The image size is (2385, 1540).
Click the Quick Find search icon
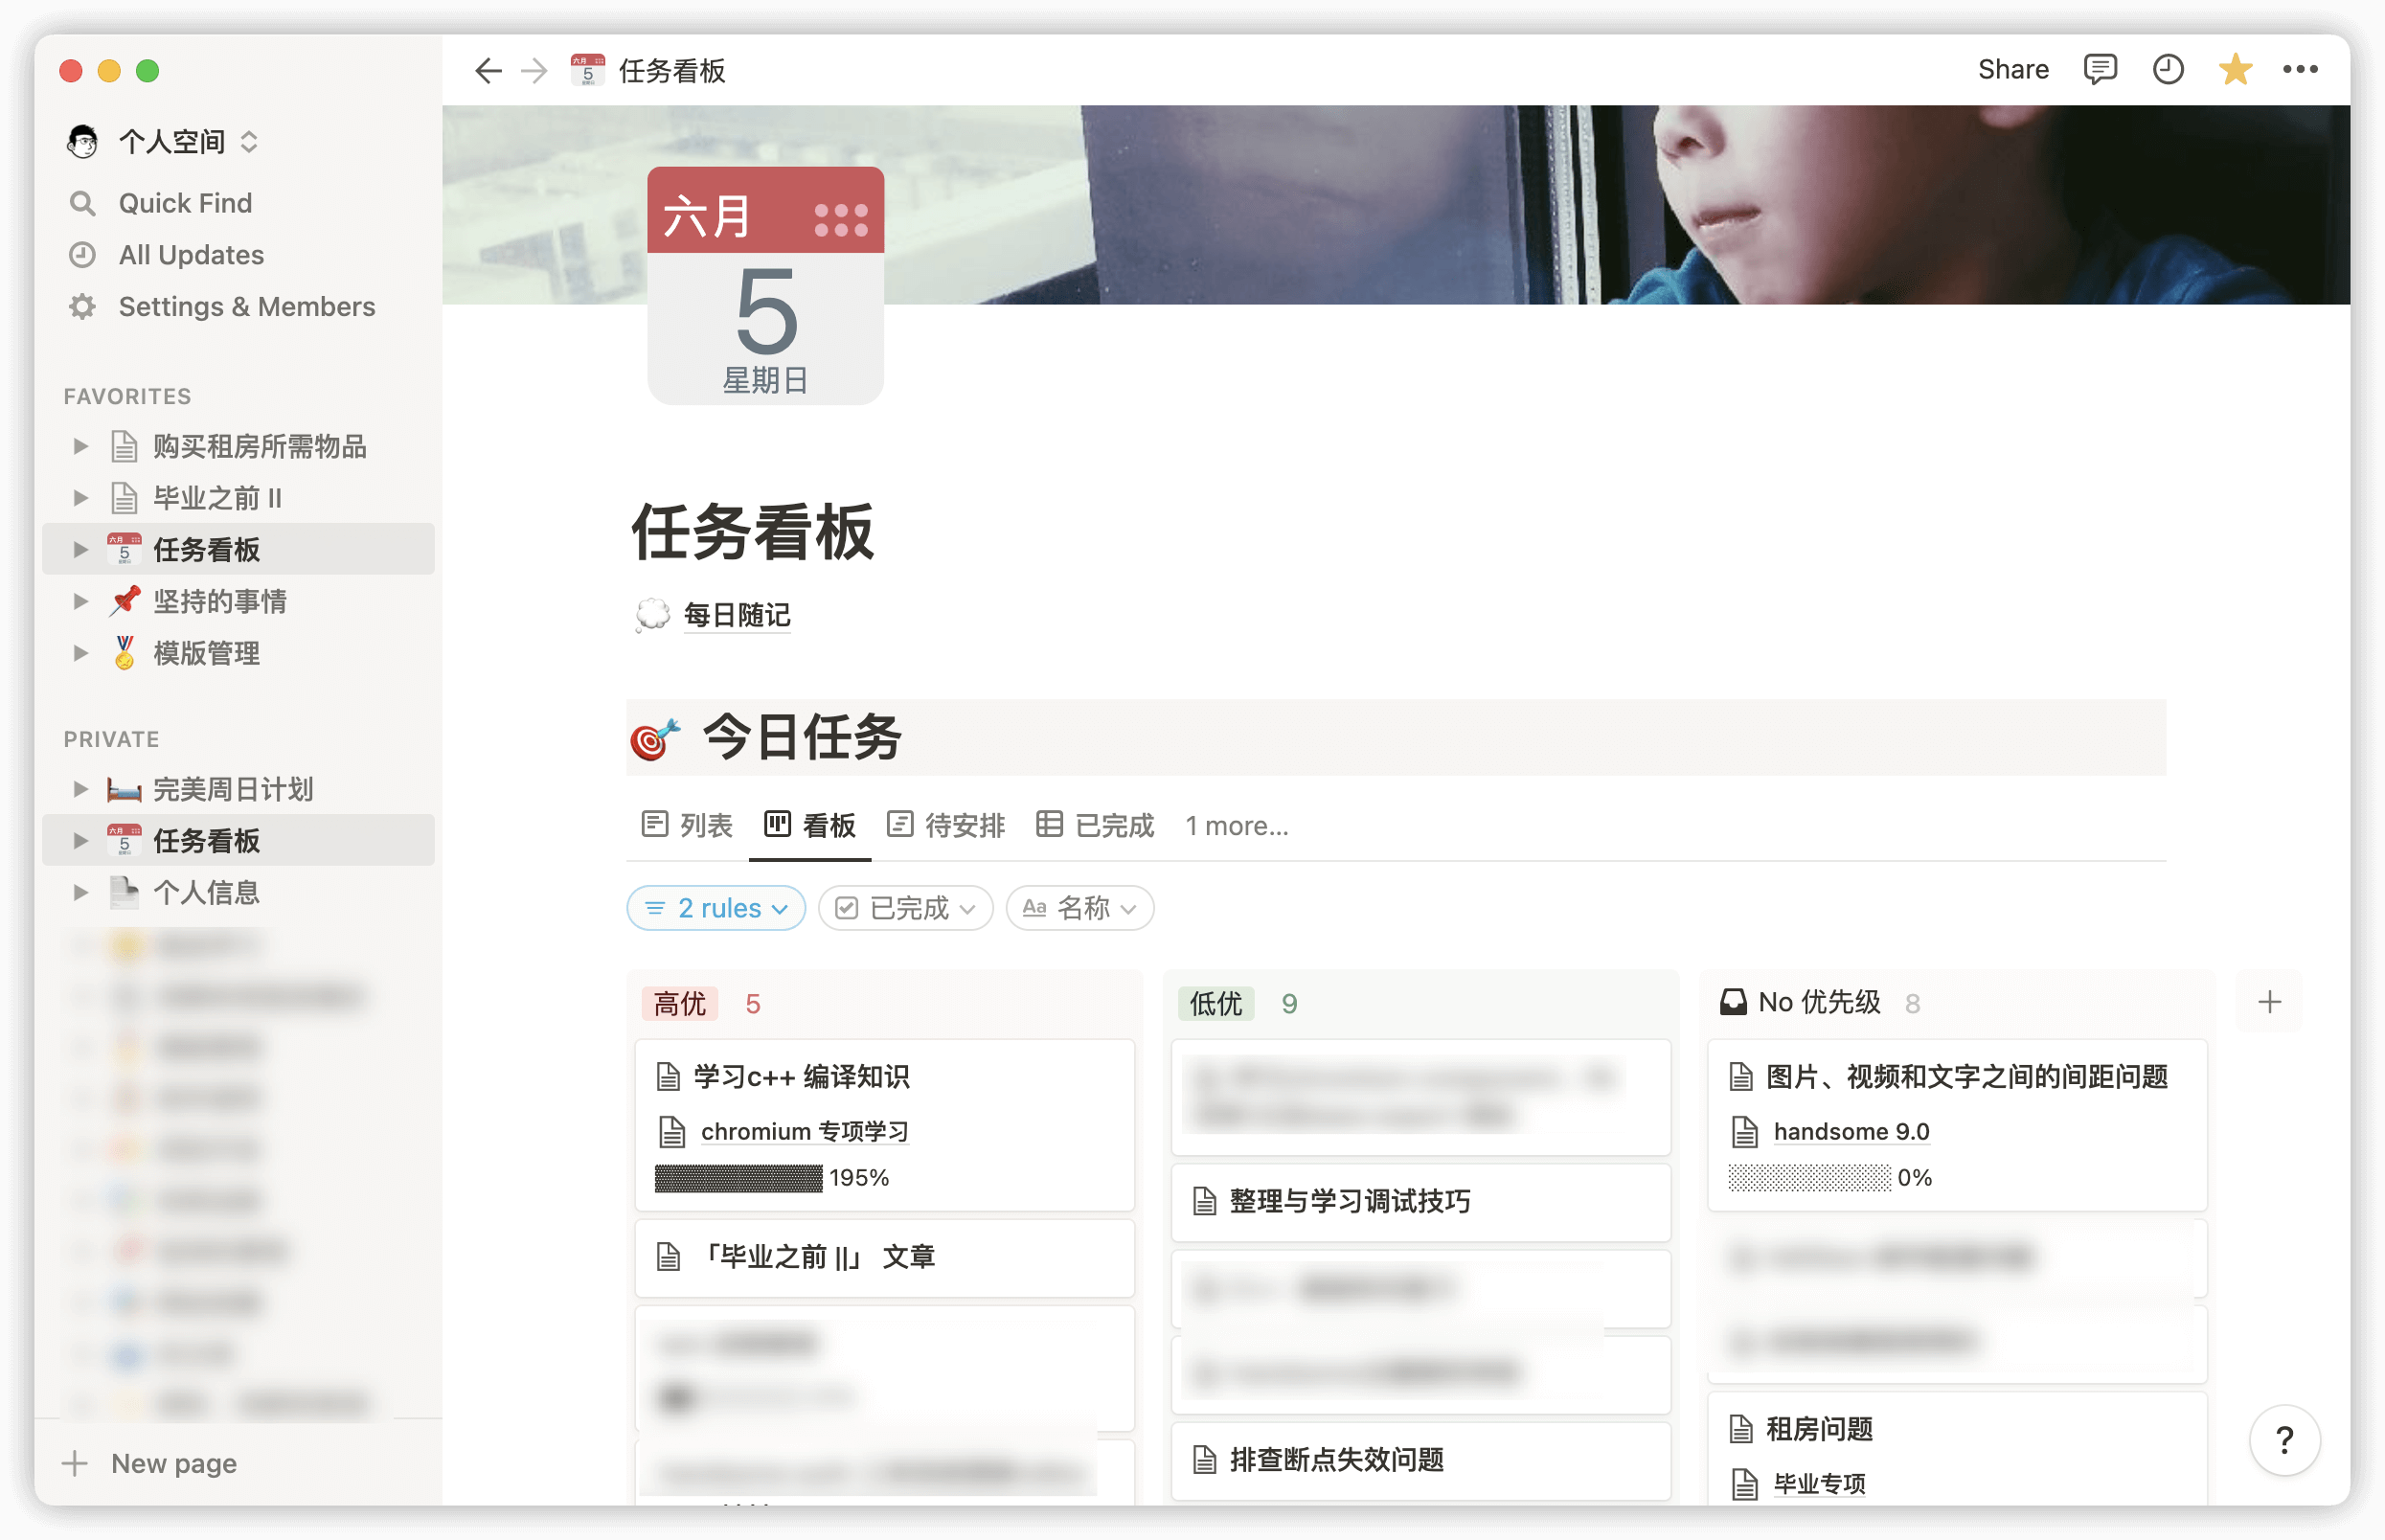81,203
